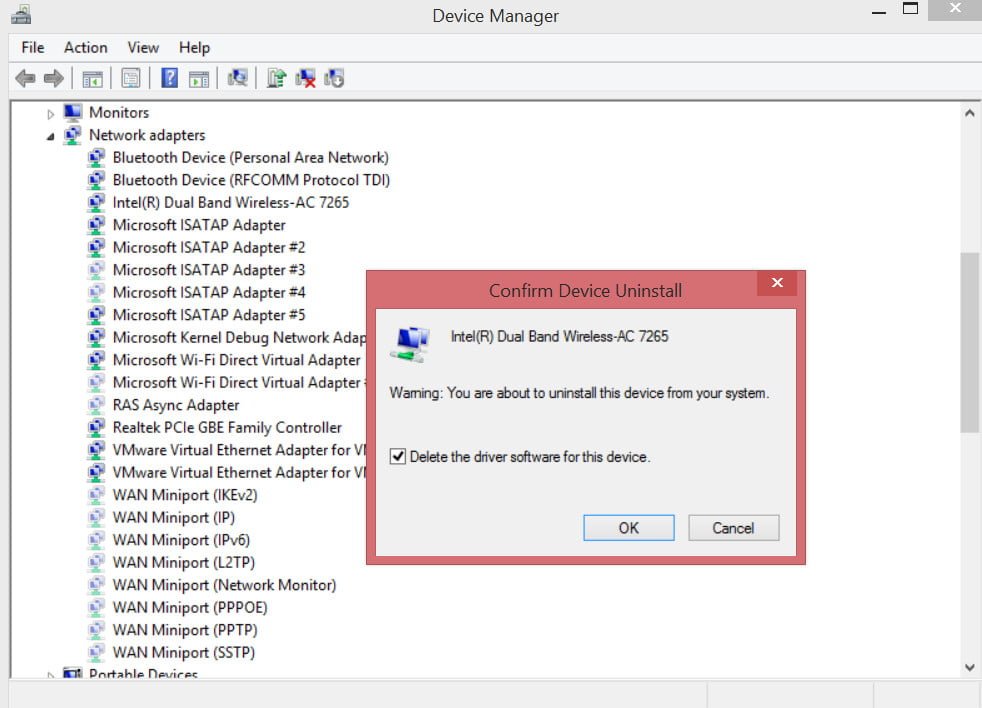
Task: Click network device icon in uninstall dialog
Action: pyautogui.click(x=410, y=344)
